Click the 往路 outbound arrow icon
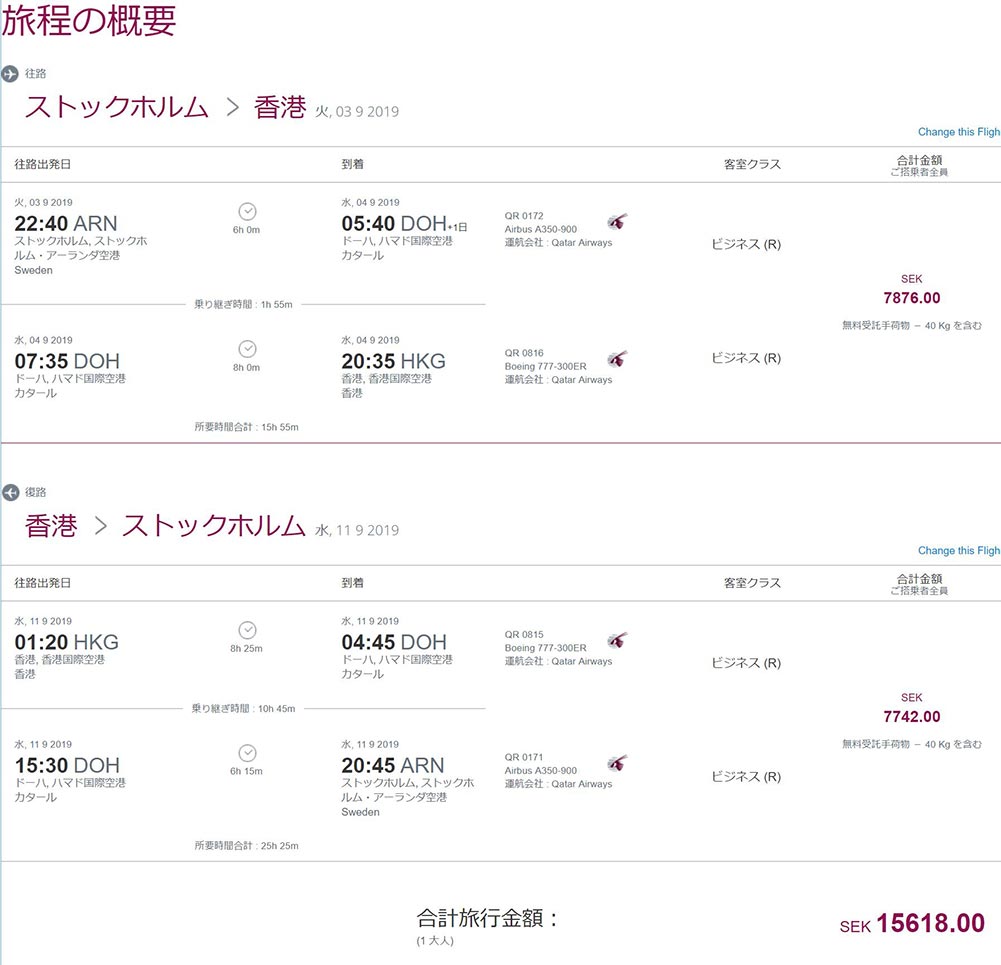This screenshot has height=965, width=1001. click(x=10, y=72)
